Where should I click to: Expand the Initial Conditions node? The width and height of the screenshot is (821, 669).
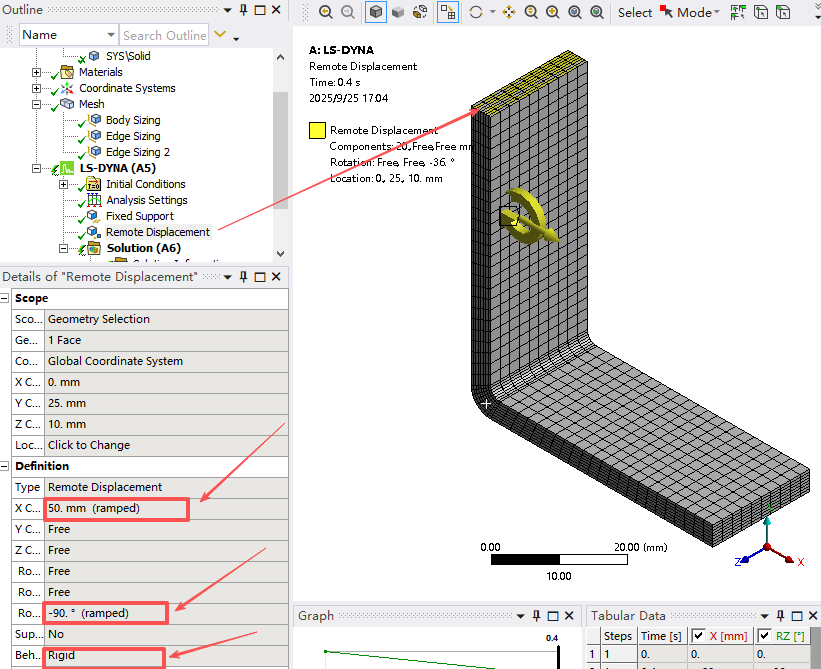(x=63, y=184)
